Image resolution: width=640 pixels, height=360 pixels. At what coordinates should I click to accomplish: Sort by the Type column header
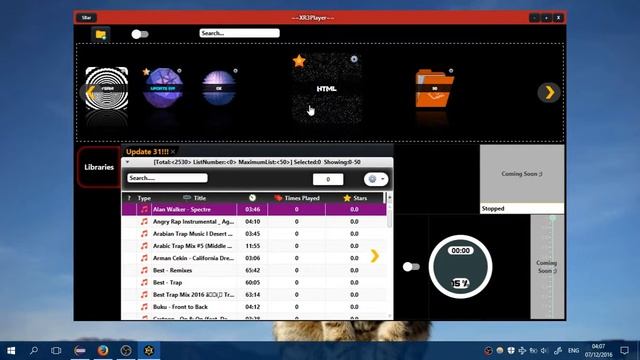click(x=144, y=198)
